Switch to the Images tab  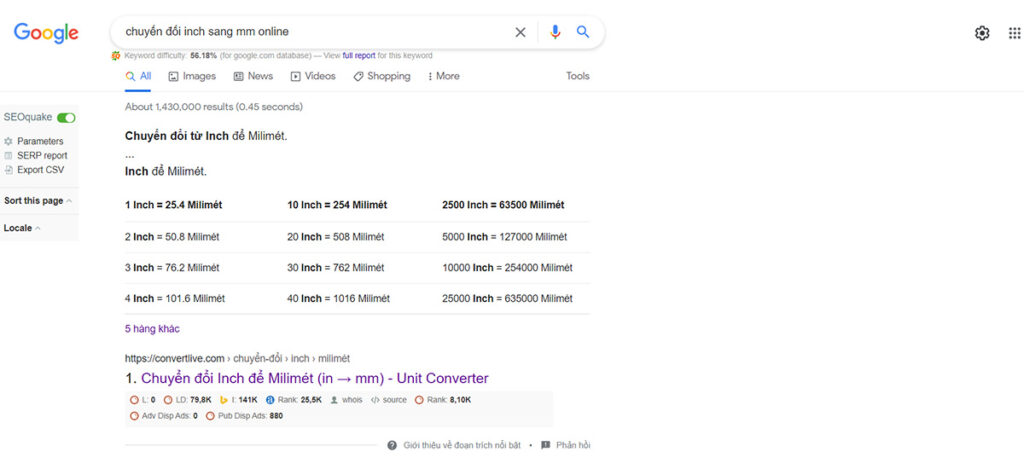(192, 76)
